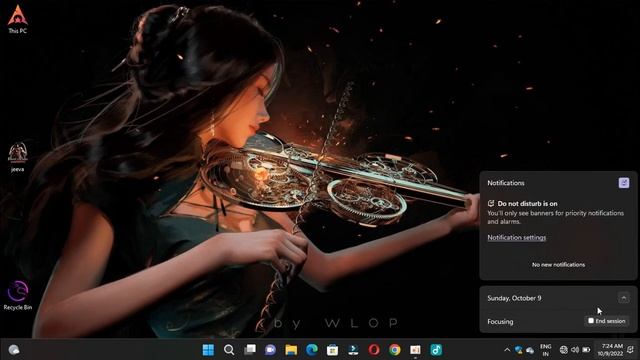Open the This PC desktop icon
The image size is (640, 360).
pos(18,19)
